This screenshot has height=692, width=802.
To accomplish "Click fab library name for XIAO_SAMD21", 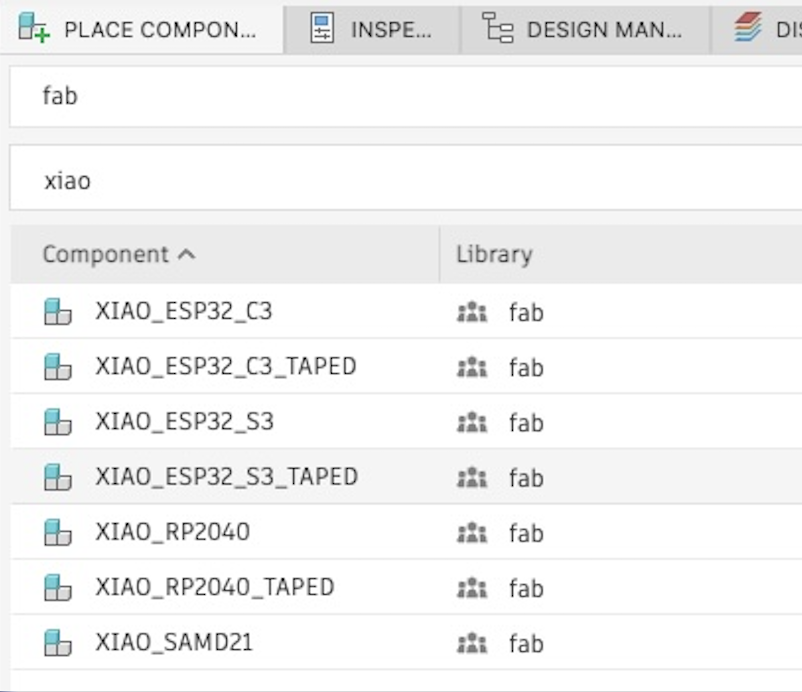I will point(525,643).
